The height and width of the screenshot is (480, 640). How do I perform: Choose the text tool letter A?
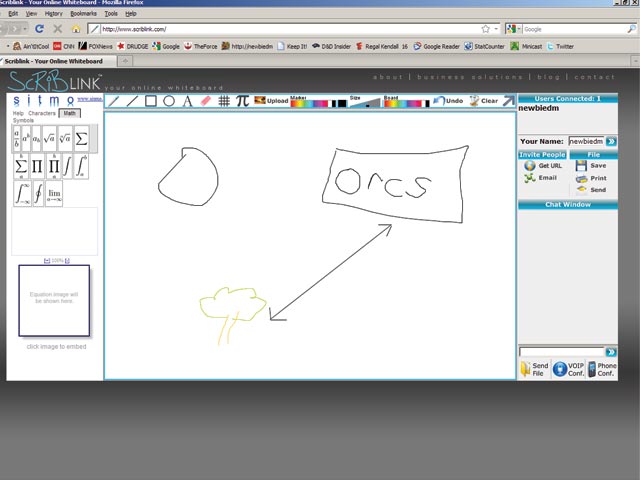click(187, 101)
